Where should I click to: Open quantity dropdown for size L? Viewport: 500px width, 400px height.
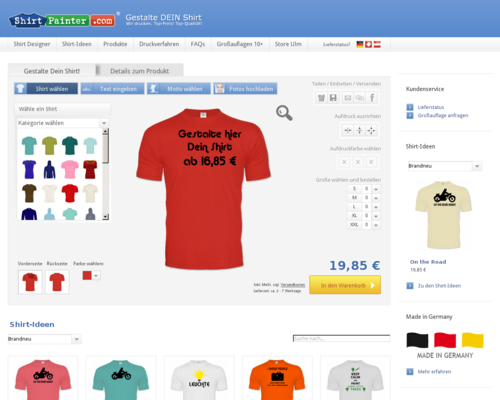(376, 207)
